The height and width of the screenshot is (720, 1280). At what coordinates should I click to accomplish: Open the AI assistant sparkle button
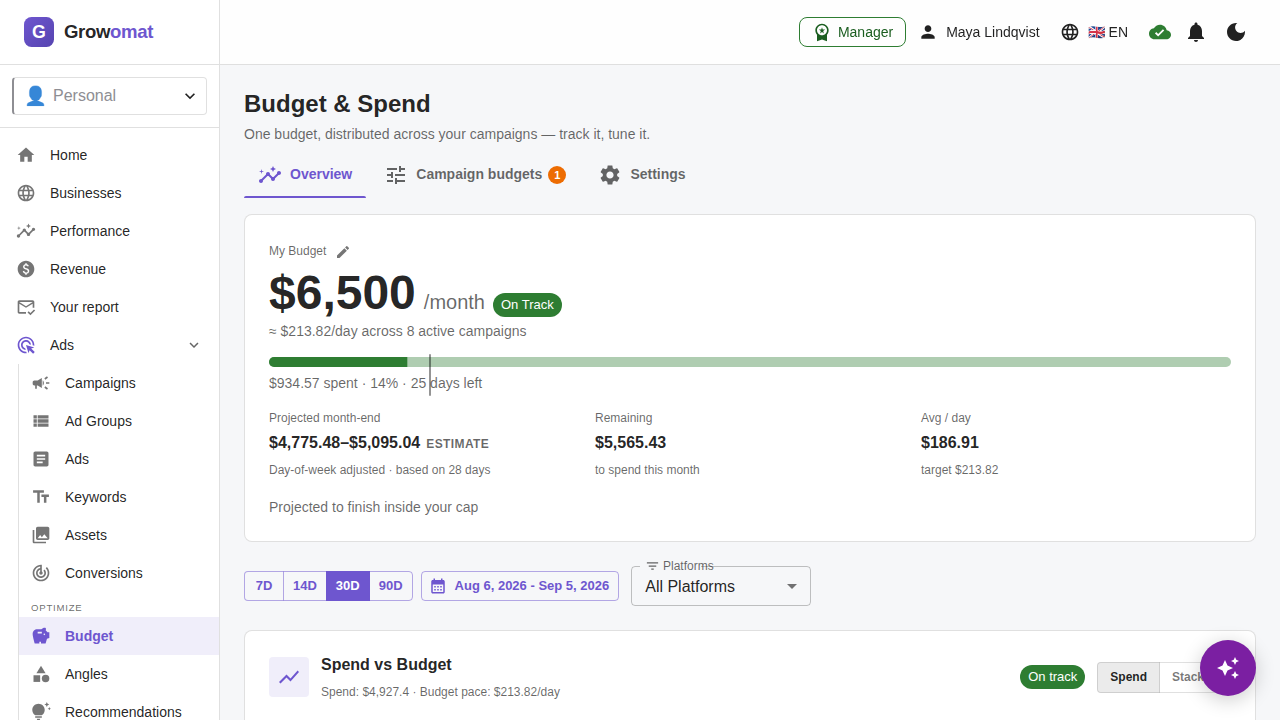click(x=1228, y=668)
